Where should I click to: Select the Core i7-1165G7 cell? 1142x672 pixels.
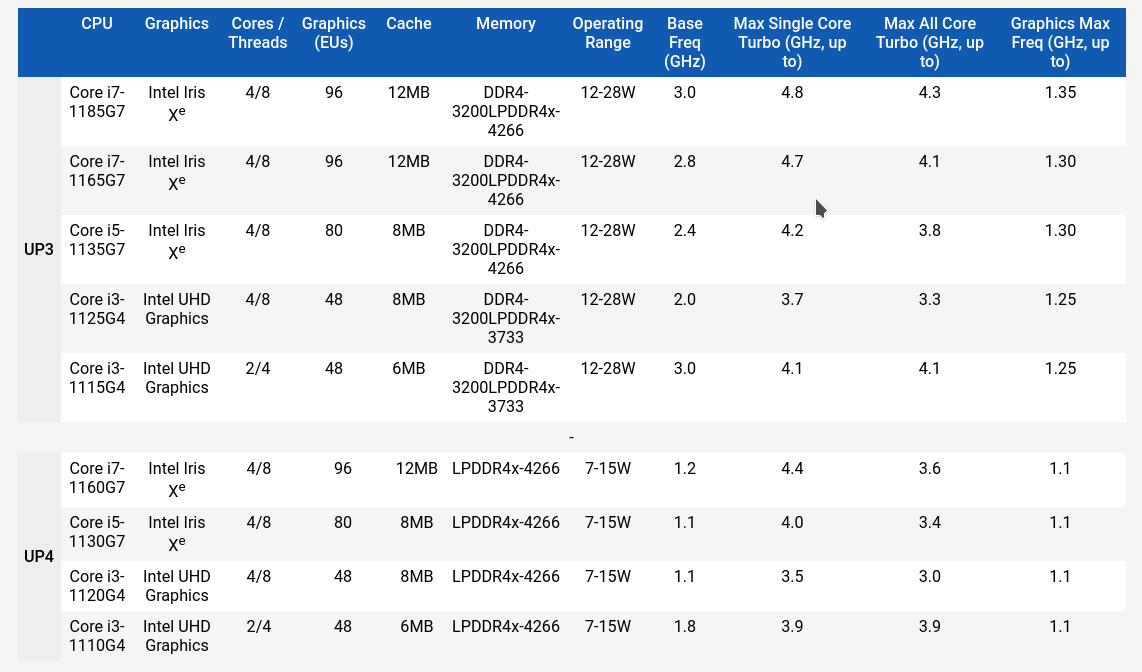97,171
